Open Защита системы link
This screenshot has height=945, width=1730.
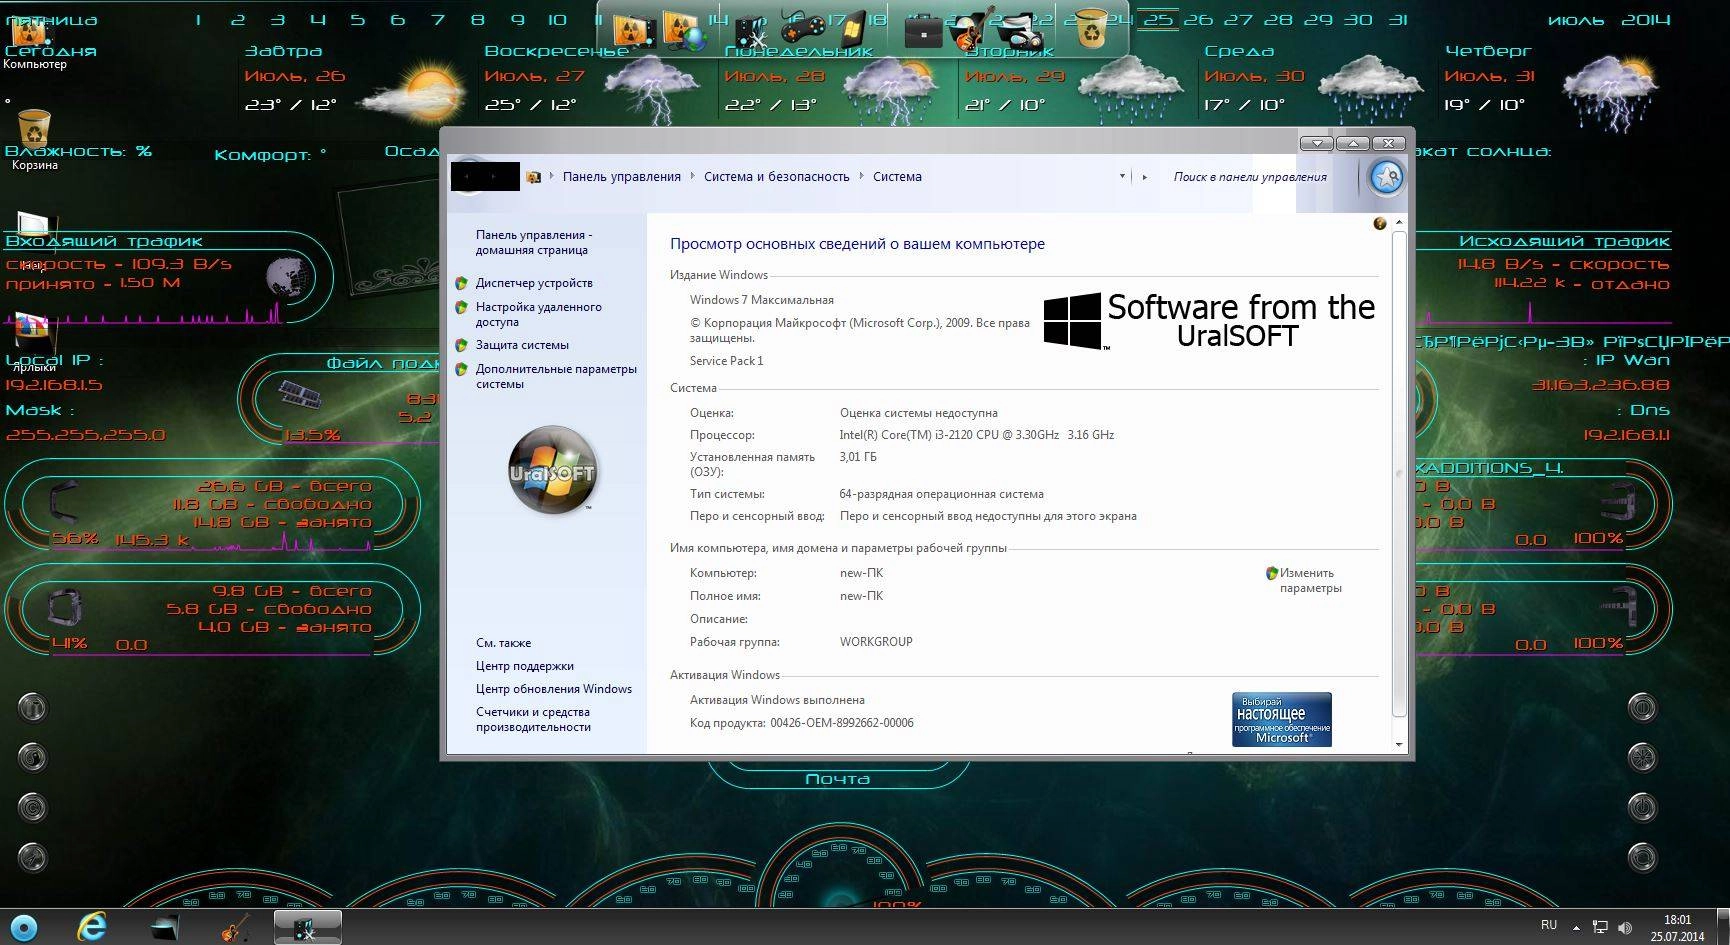tap(522, 345)
